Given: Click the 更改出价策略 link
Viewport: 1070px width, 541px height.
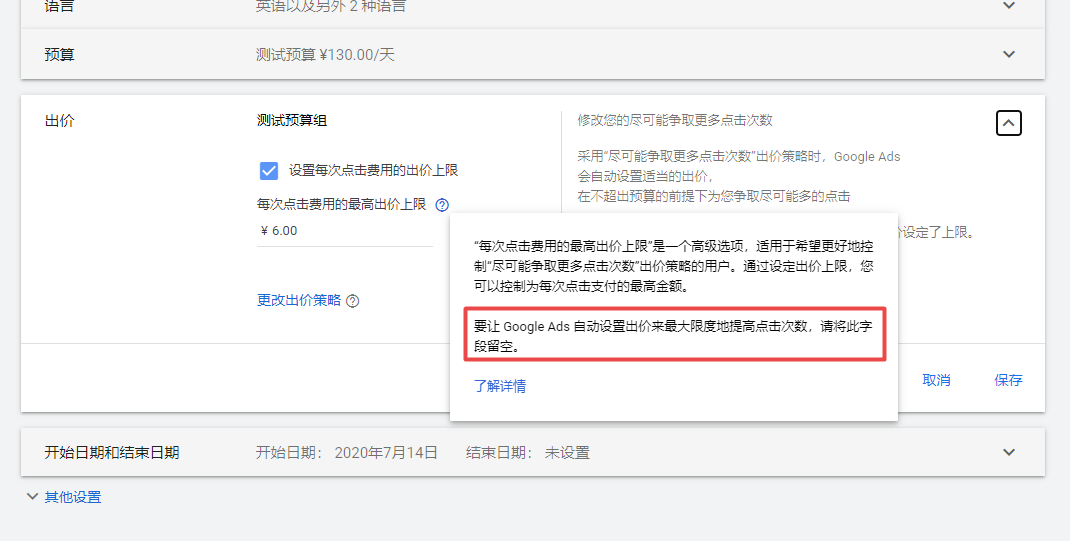Looking at the screenshot, I should point(299,300).
